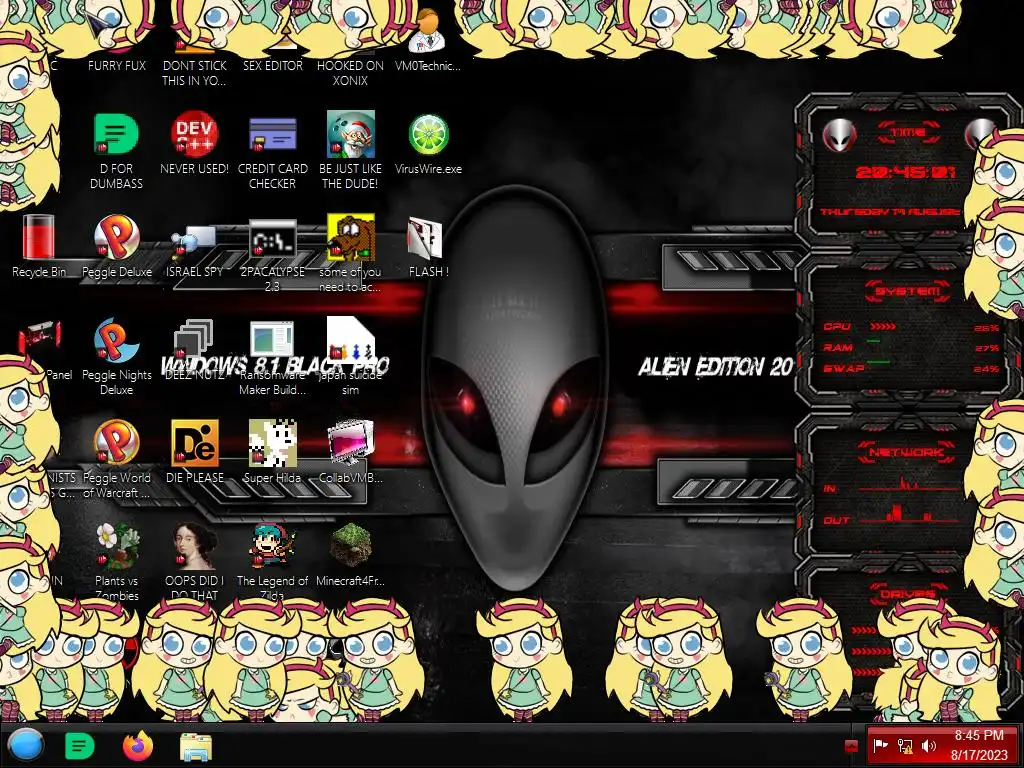
Task: Launch Peggle Nights Deluxe shortcut
Action: (x=116, y=340)
